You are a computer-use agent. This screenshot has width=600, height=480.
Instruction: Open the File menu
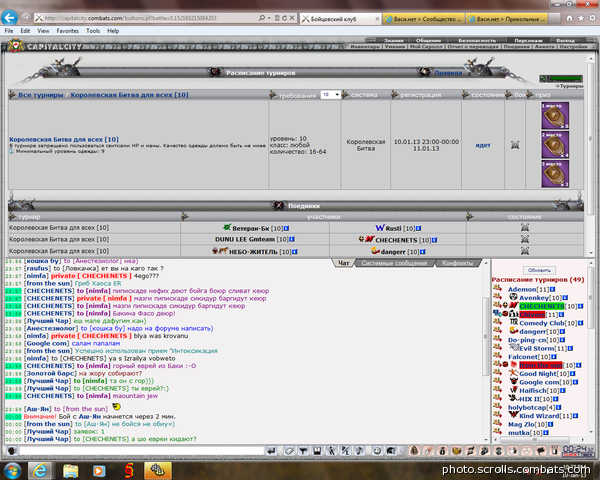click(9, 31)
